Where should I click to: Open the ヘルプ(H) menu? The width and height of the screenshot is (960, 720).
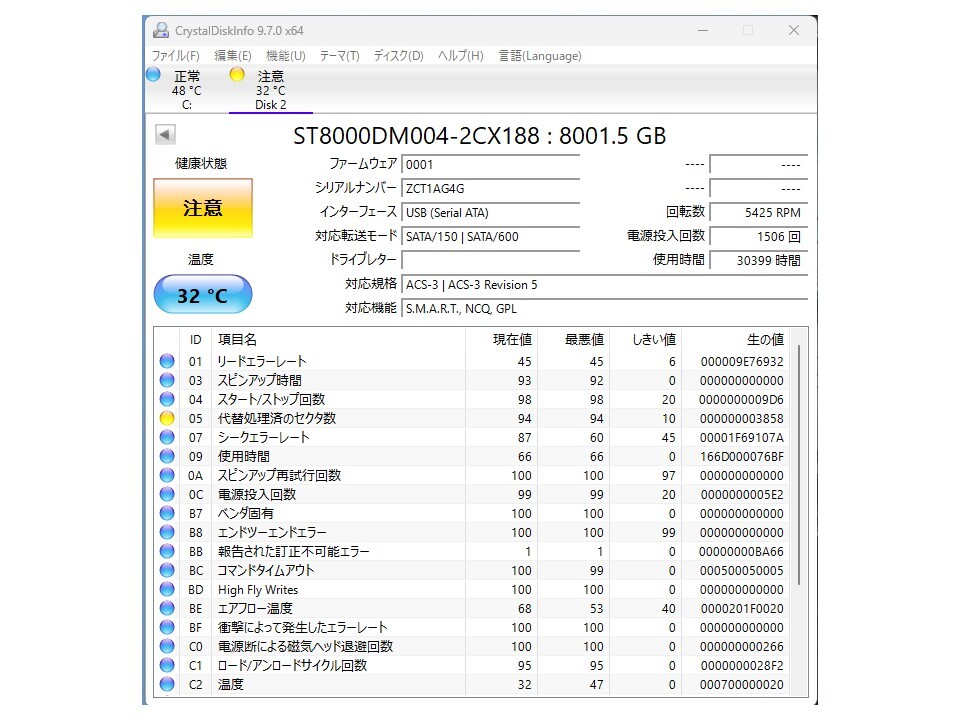coord(460,56)
